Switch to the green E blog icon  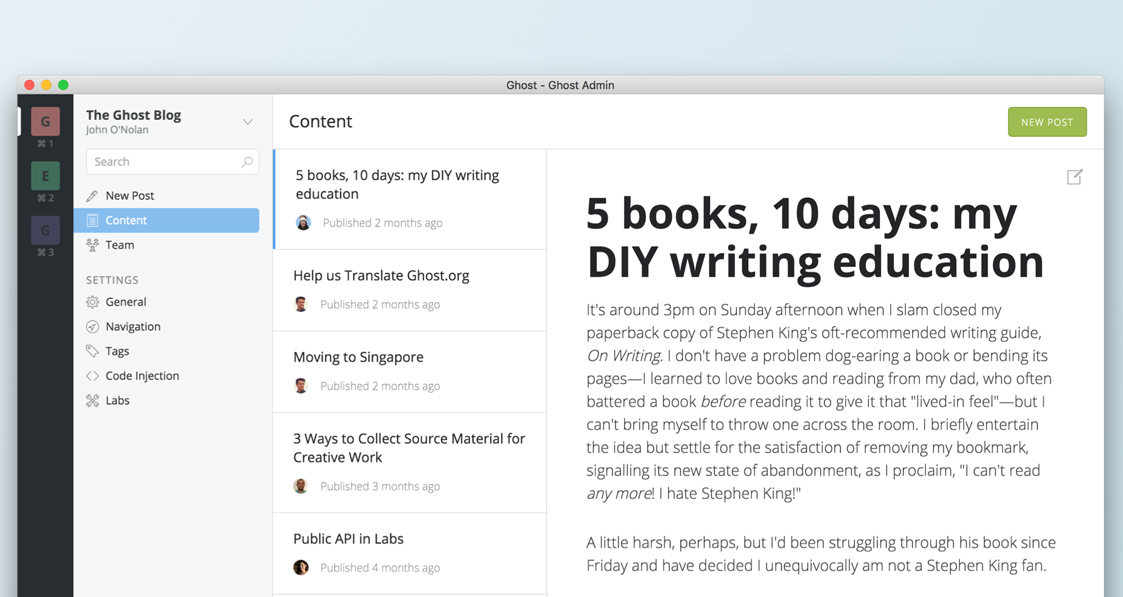[45, 176]
